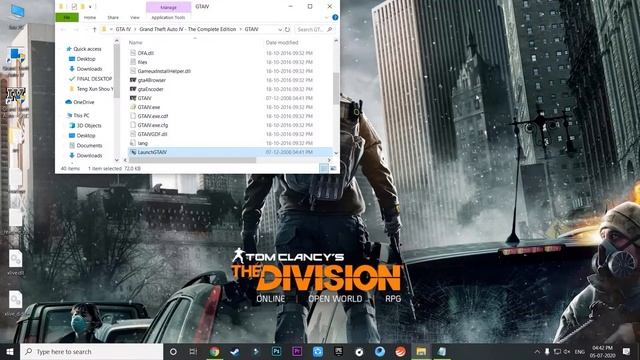
Task: Open the FINAL DESKTOP pinned folder
Action: pyautogui.click(x=94, y=79)
